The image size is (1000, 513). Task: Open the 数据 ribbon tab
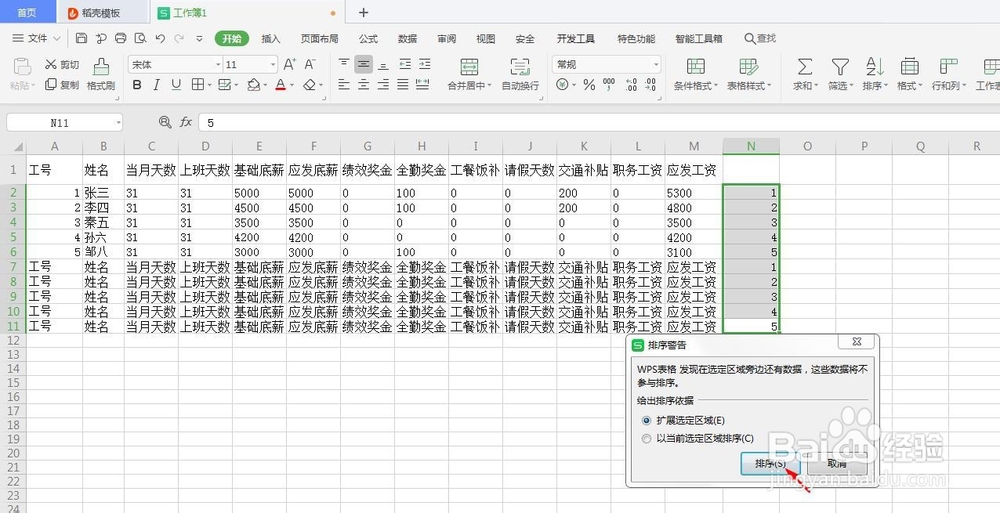point(407,38)
